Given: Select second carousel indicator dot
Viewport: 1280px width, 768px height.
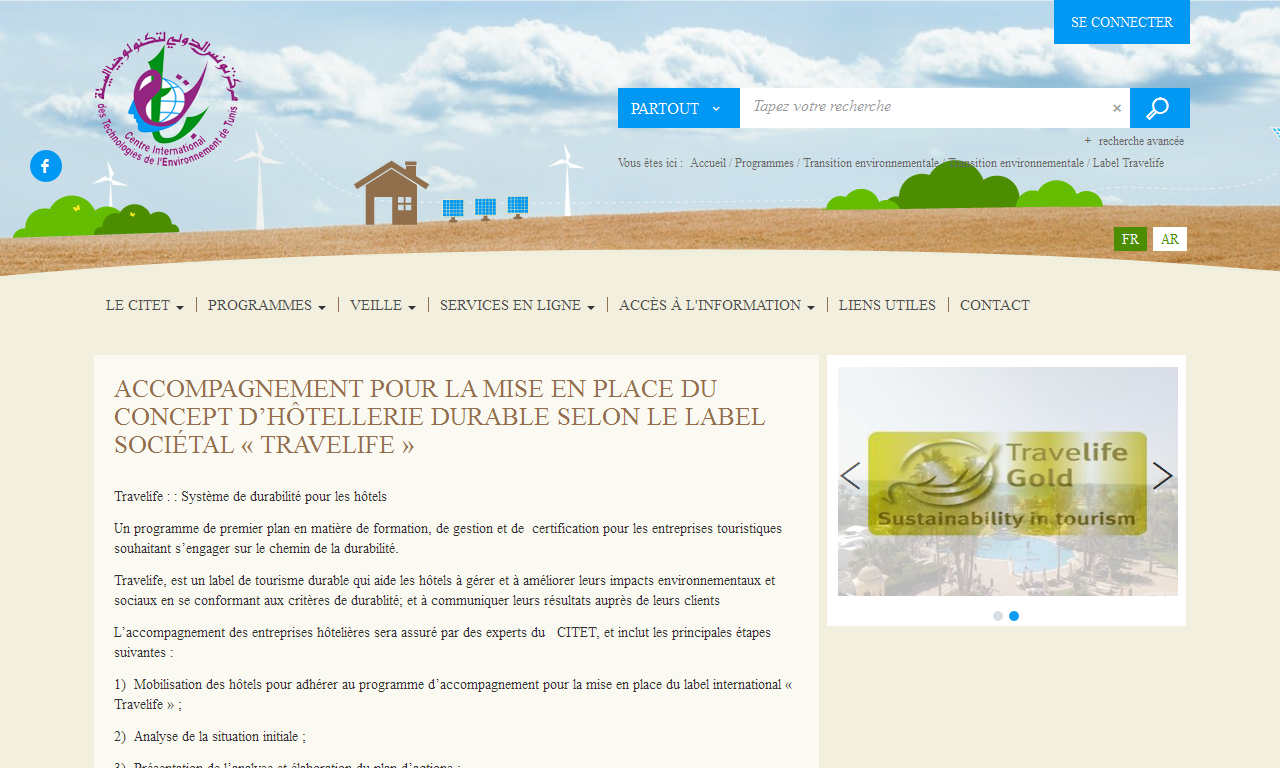Looking at the screenshot, I should (x=1014, y=616).
